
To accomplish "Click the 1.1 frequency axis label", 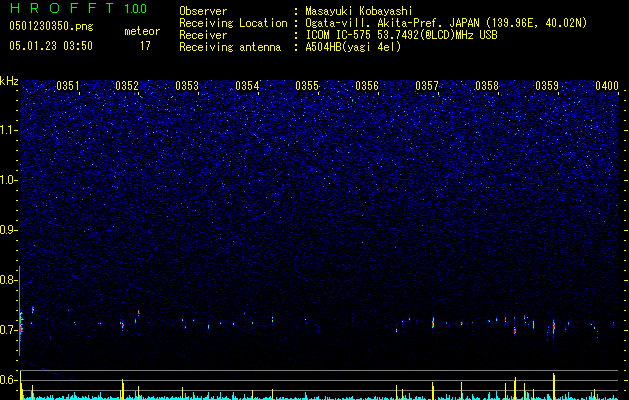I will pyautogui.click(x=9, y=130).
